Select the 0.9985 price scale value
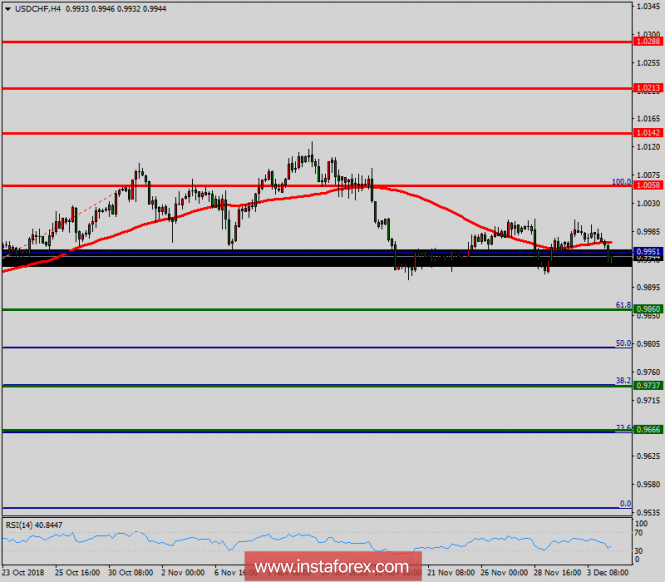 [648, 232]
